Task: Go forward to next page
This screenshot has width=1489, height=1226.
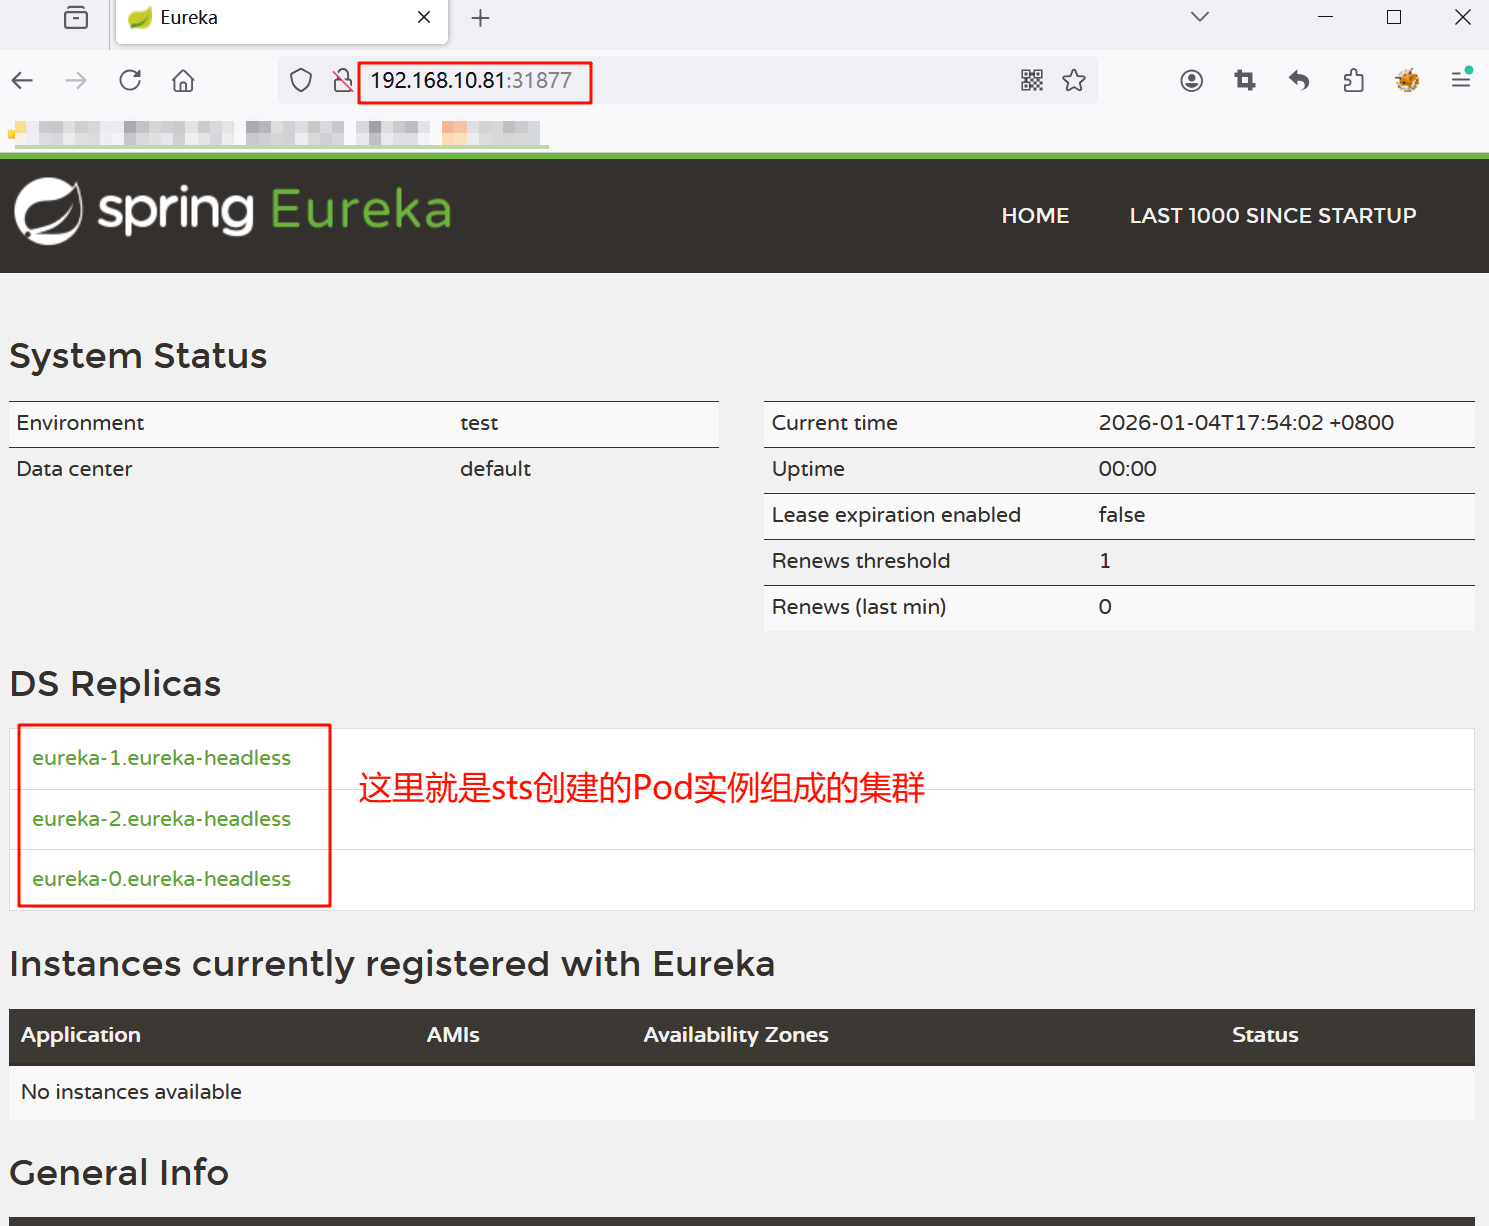Action: click(76, 81)
